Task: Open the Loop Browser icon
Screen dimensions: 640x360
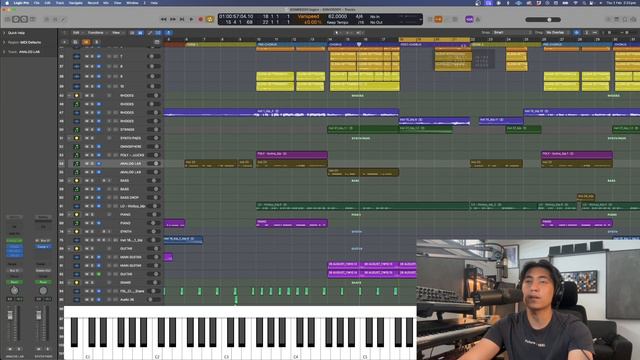Action: coord(624,19)
